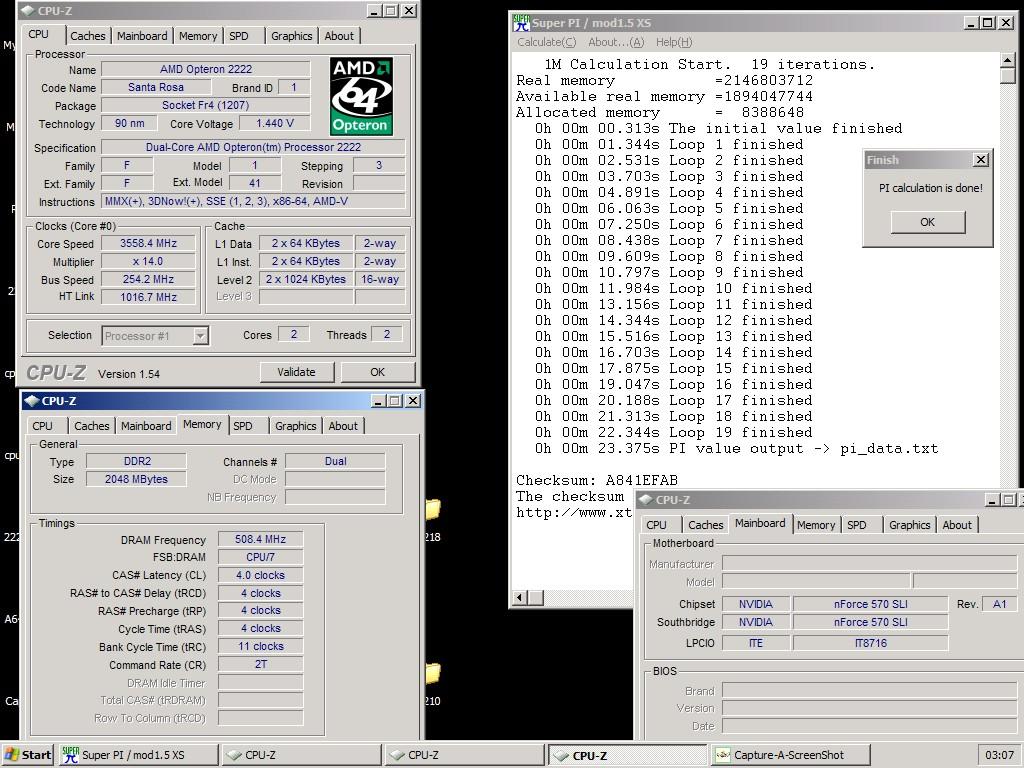
Task: Switch to Super PI in taskbar
Action: coord(138,755)
